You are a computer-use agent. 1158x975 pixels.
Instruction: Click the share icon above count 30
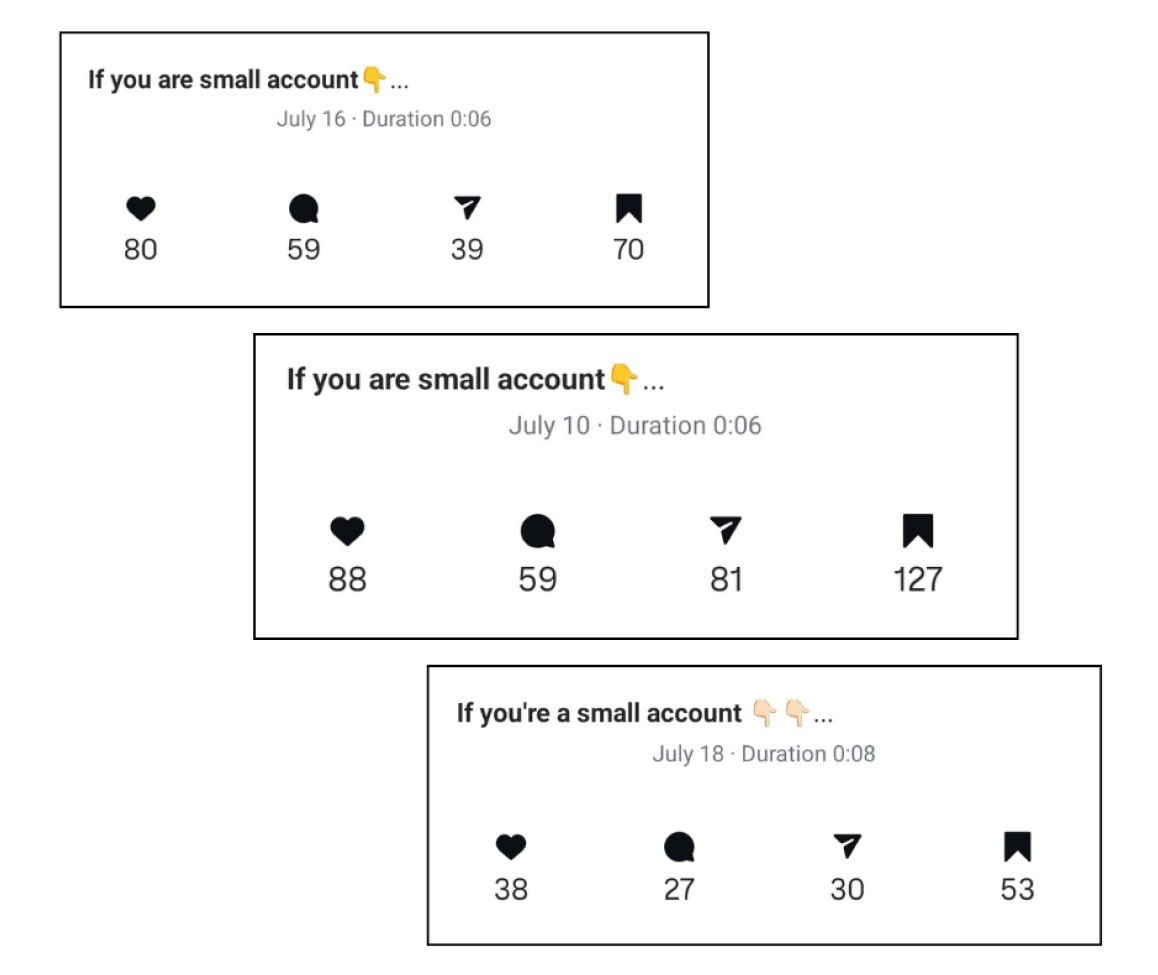[x=847, y=846]
